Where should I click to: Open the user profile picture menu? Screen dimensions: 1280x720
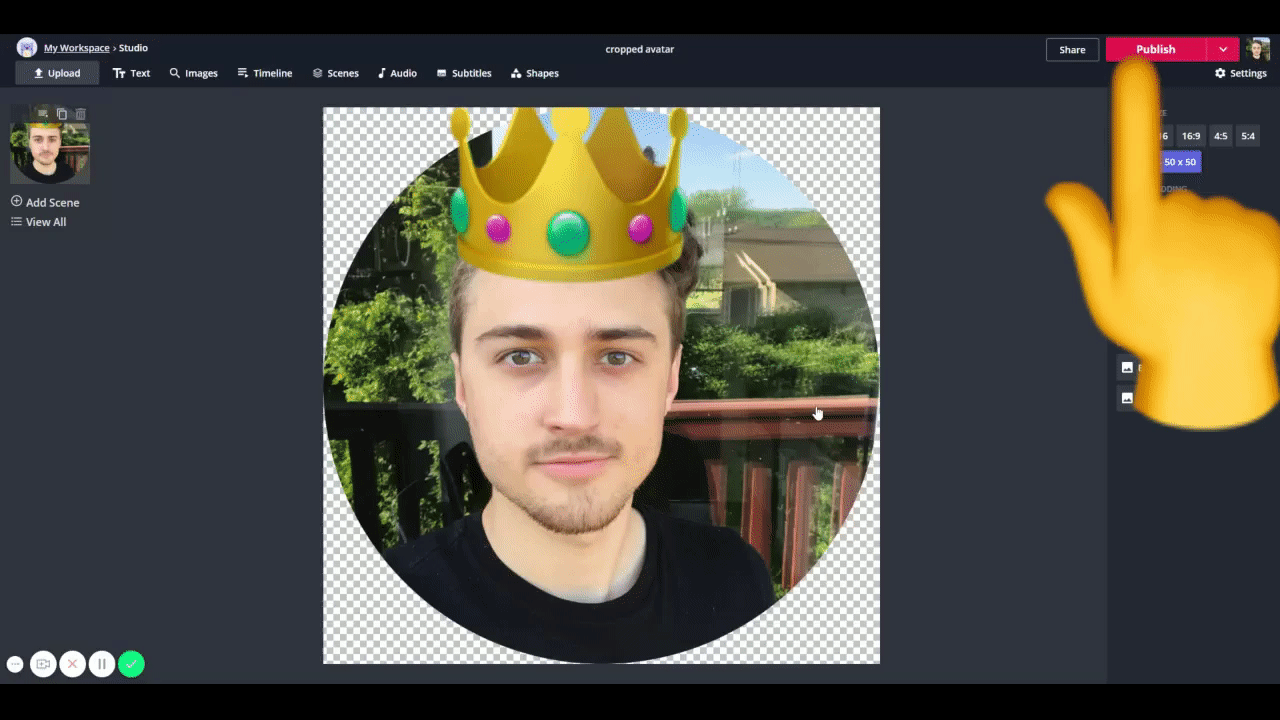tap(1258, 49)
